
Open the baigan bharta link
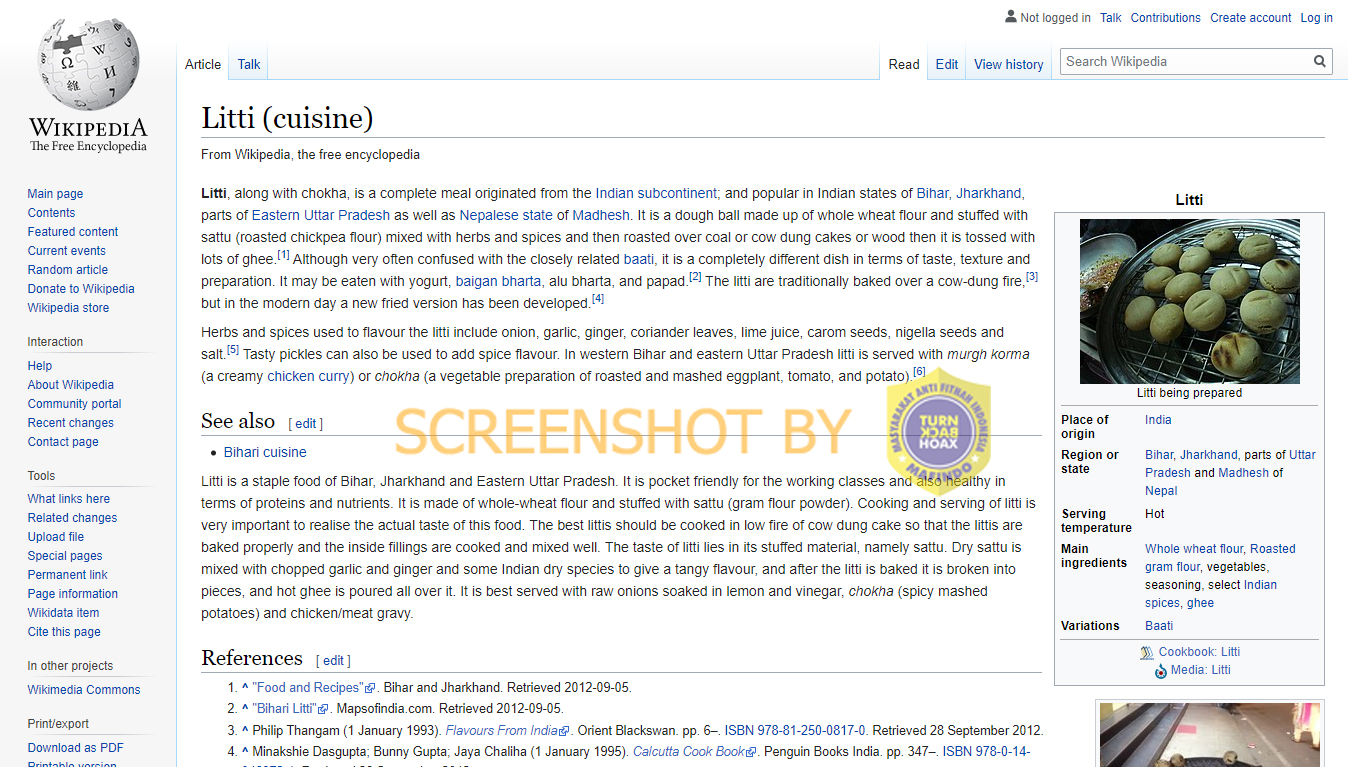pyautogui.click(x=498, y=282)
